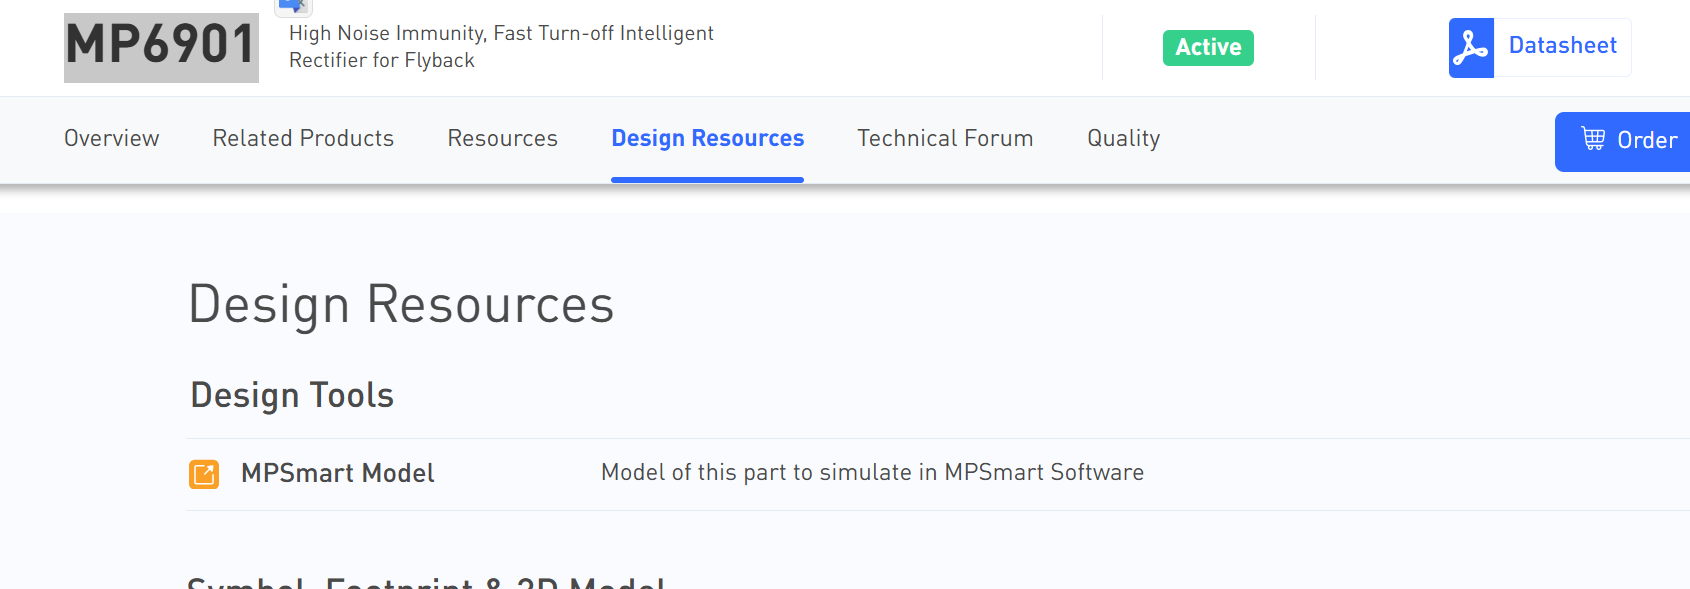Click the 'High Noise Immunity' product description
The height and width of the screenshot is (589, 1690).
[501, 47]
